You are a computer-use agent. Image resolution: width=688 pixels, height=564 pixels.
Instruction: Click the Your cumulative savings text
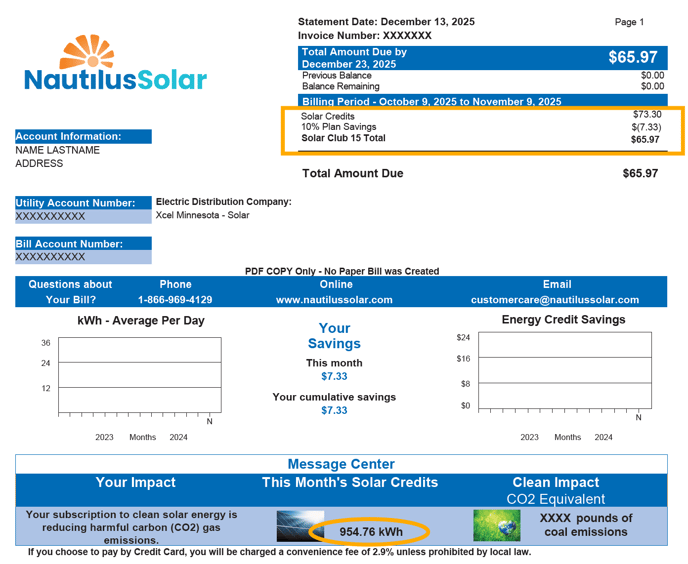[x=334, y=397]
